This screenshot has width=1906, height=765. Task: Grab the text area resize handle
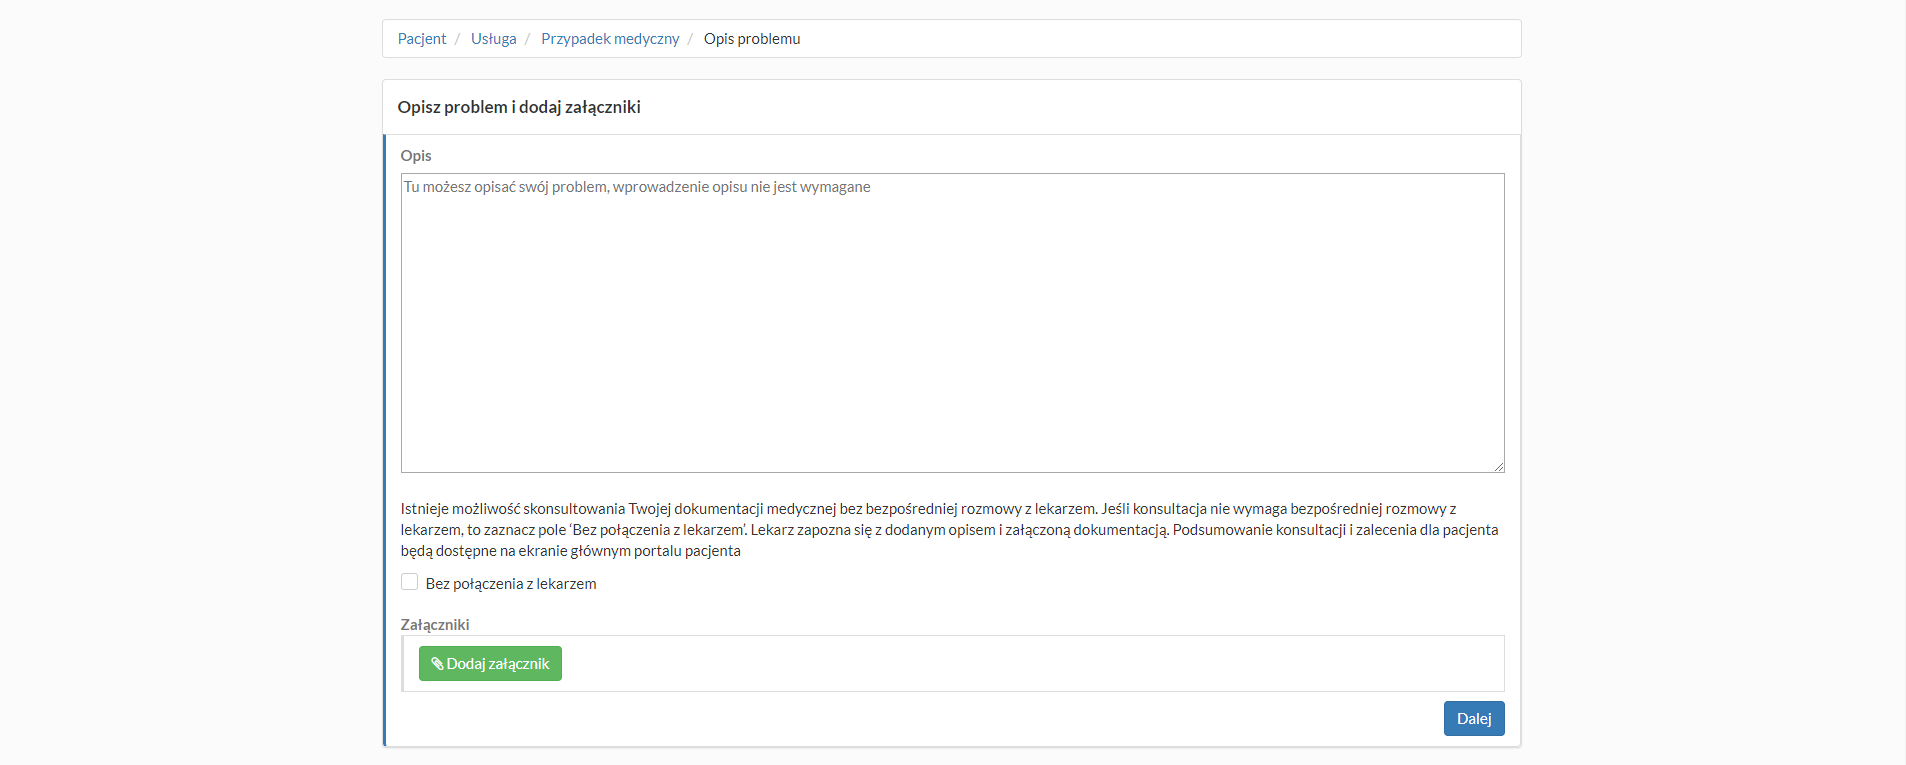(1498, 466)
